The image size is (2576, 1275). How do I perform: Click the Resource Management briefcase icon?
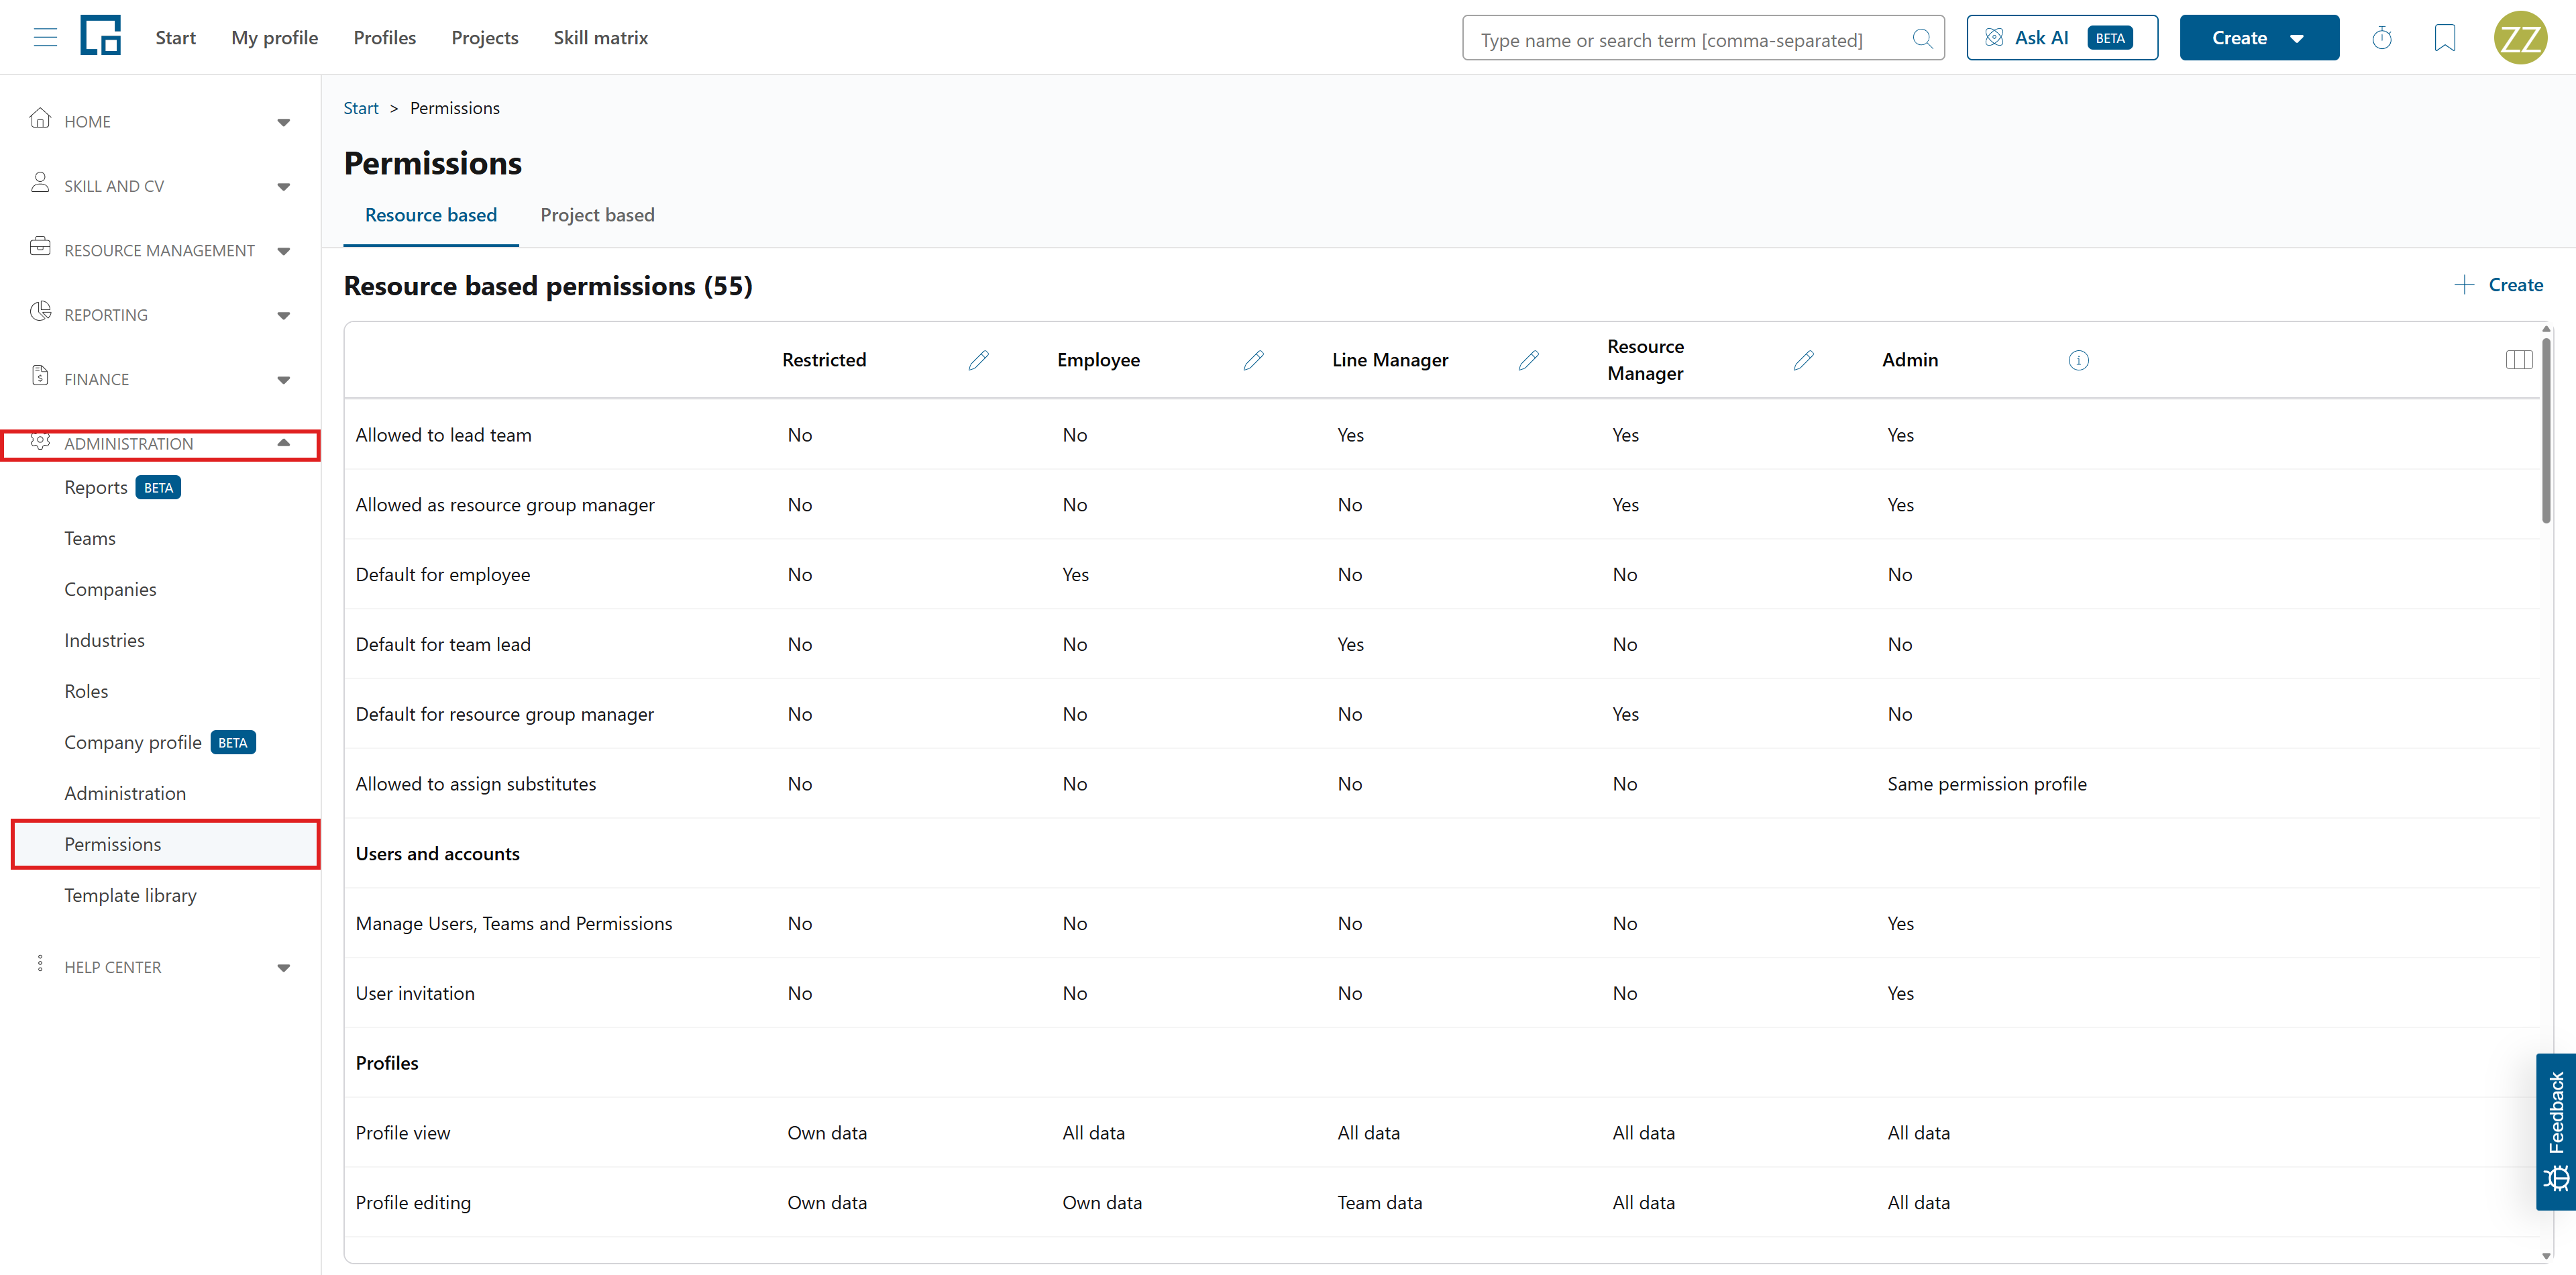40,247
